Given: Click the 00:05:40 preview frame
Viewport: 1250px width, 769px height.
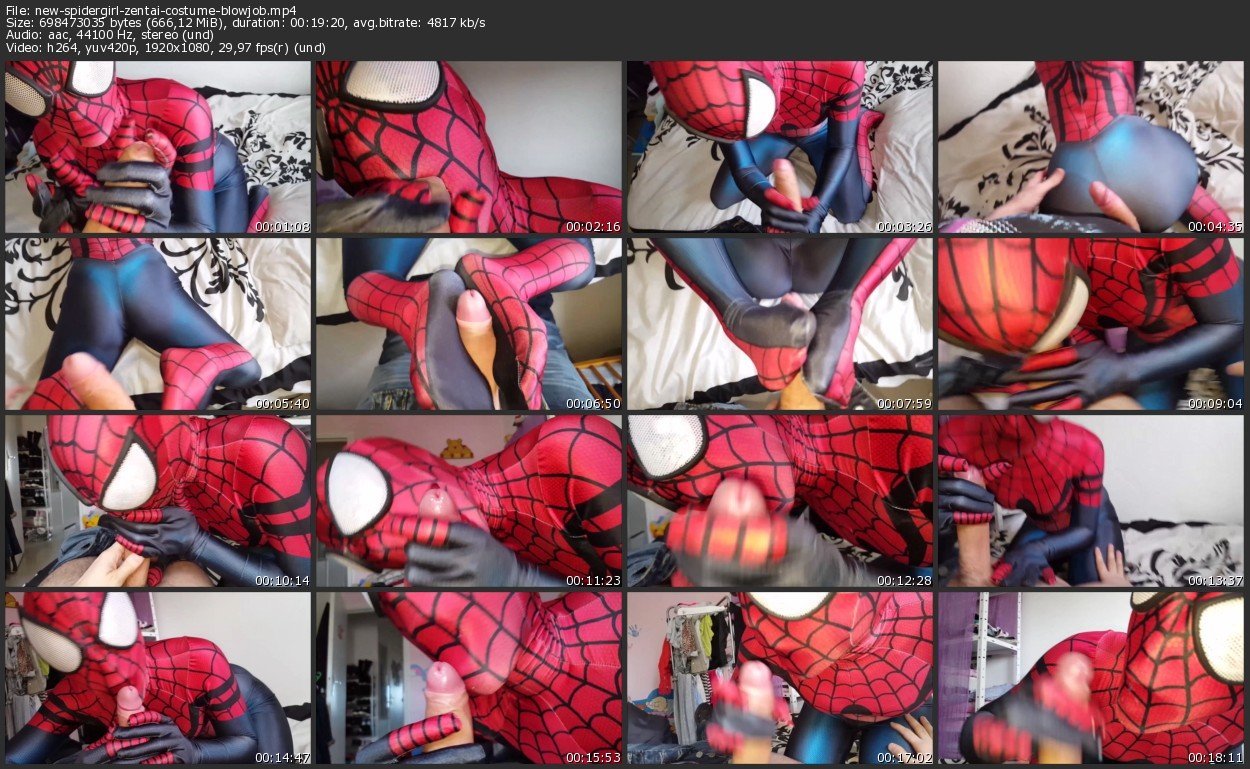Looking at the screenshot, I should 158,324.
